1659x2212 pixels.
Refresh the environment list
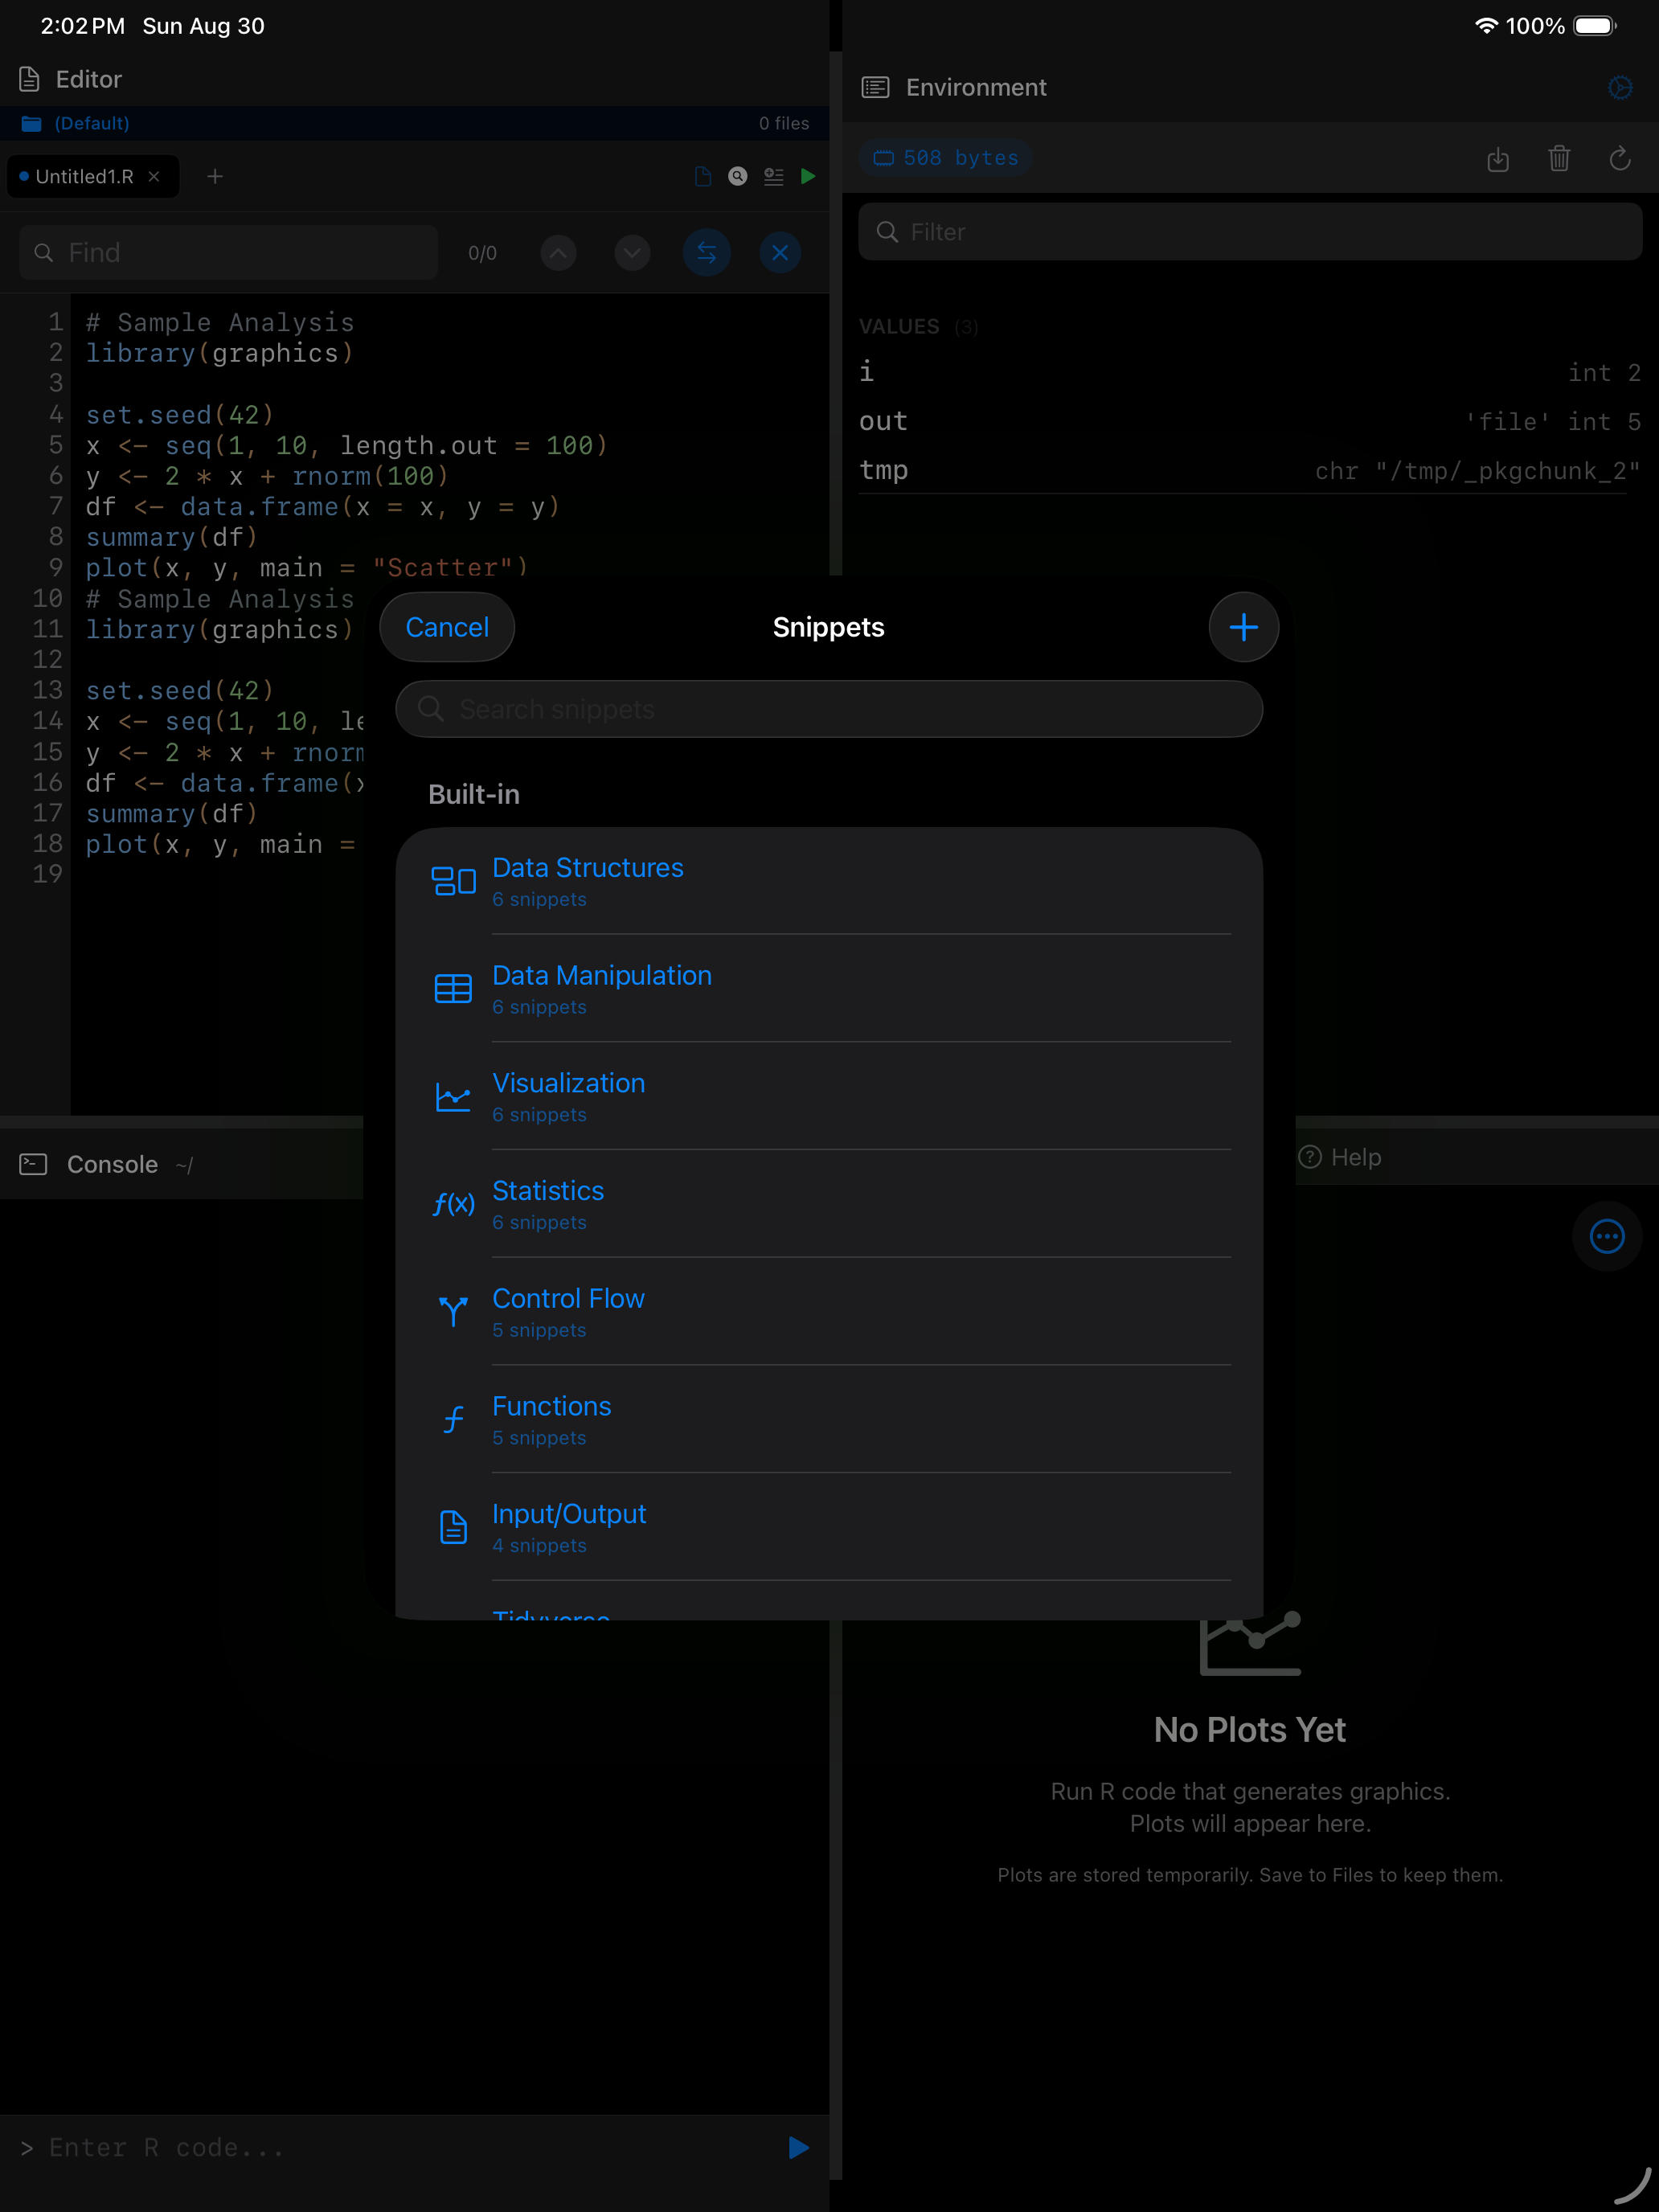(1620, 158)
